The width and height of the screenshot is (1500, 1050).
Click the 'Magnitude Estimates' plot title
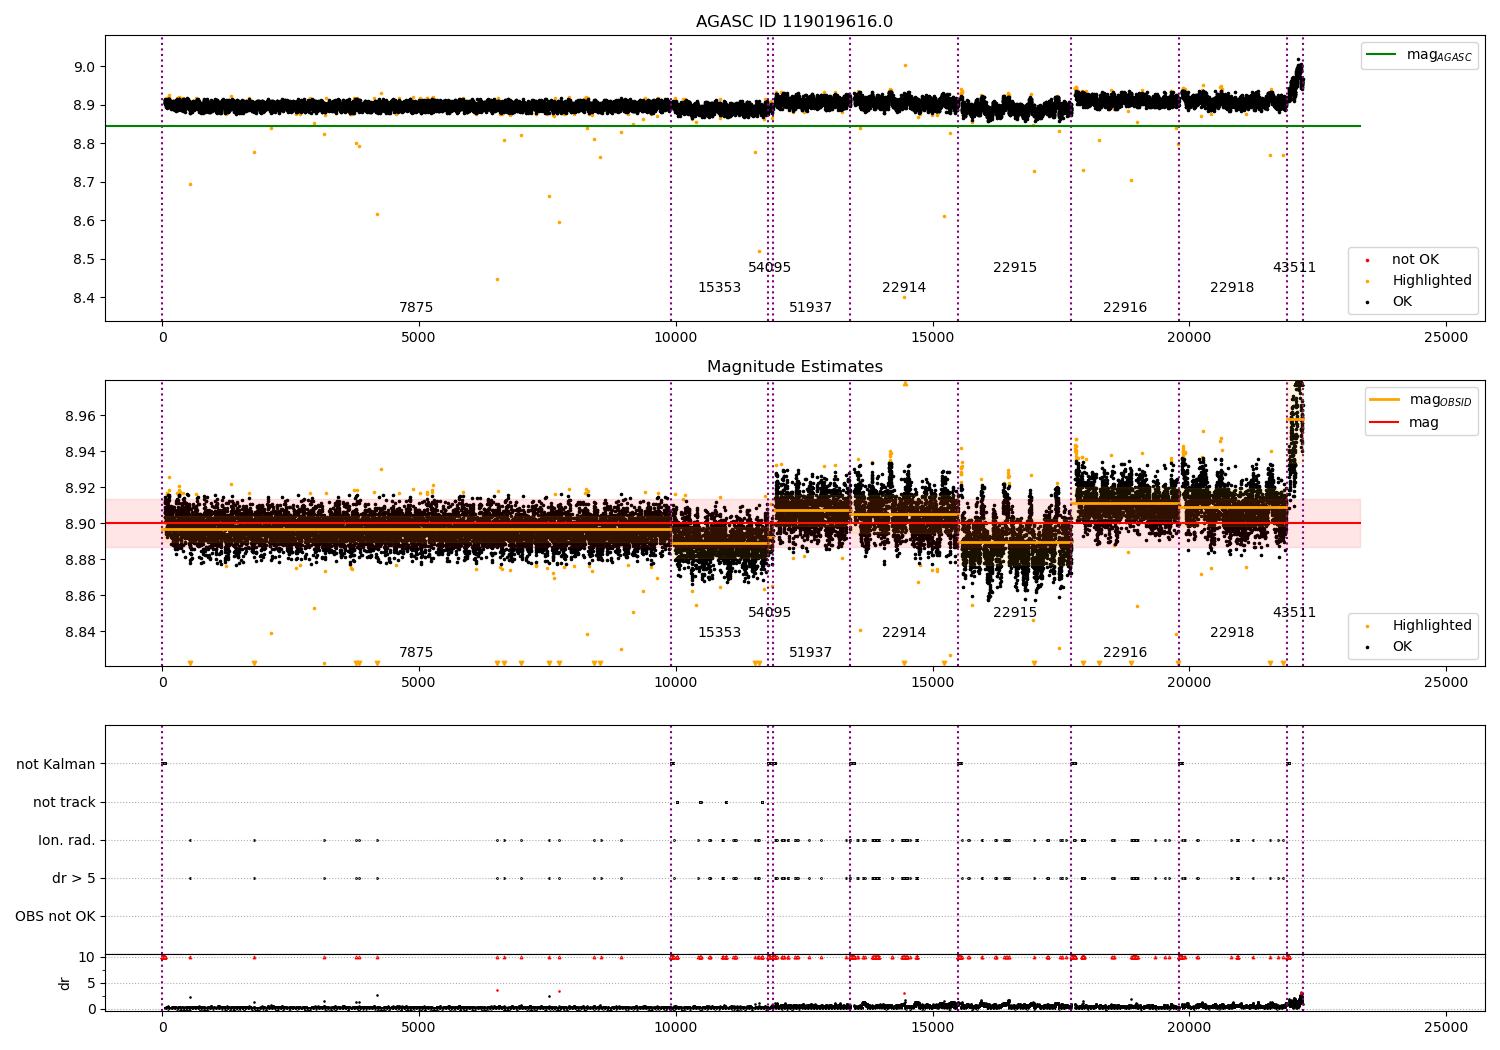(x=795, y=367)
